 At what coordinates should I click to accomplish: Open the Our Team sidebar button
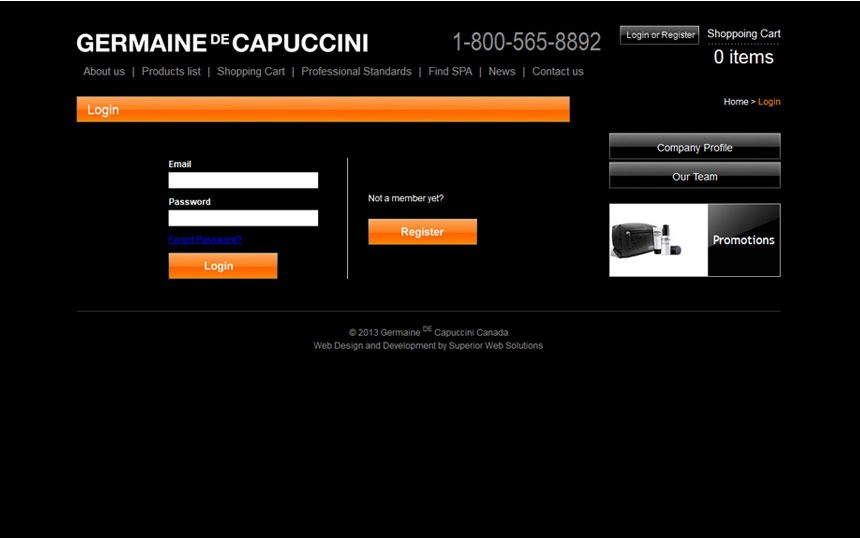click(694, 175)
